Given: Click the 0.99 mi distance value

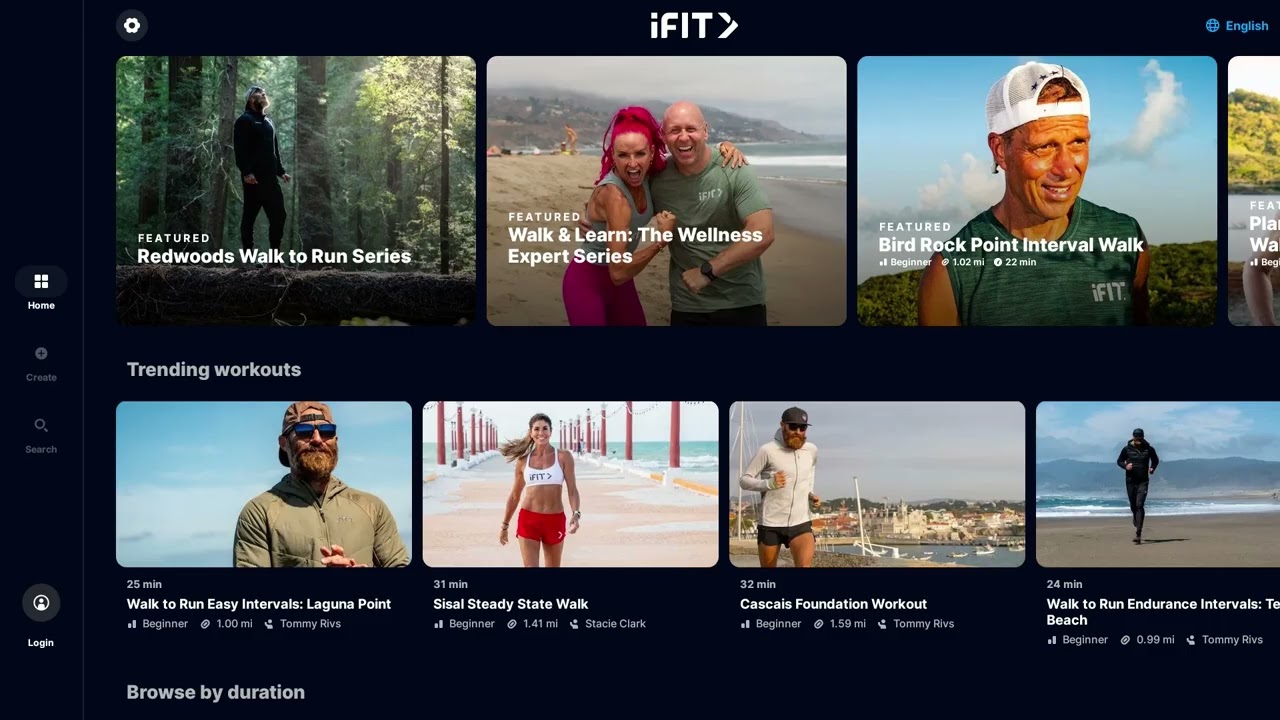Looking at the screenshot, I should (1156, 640).
